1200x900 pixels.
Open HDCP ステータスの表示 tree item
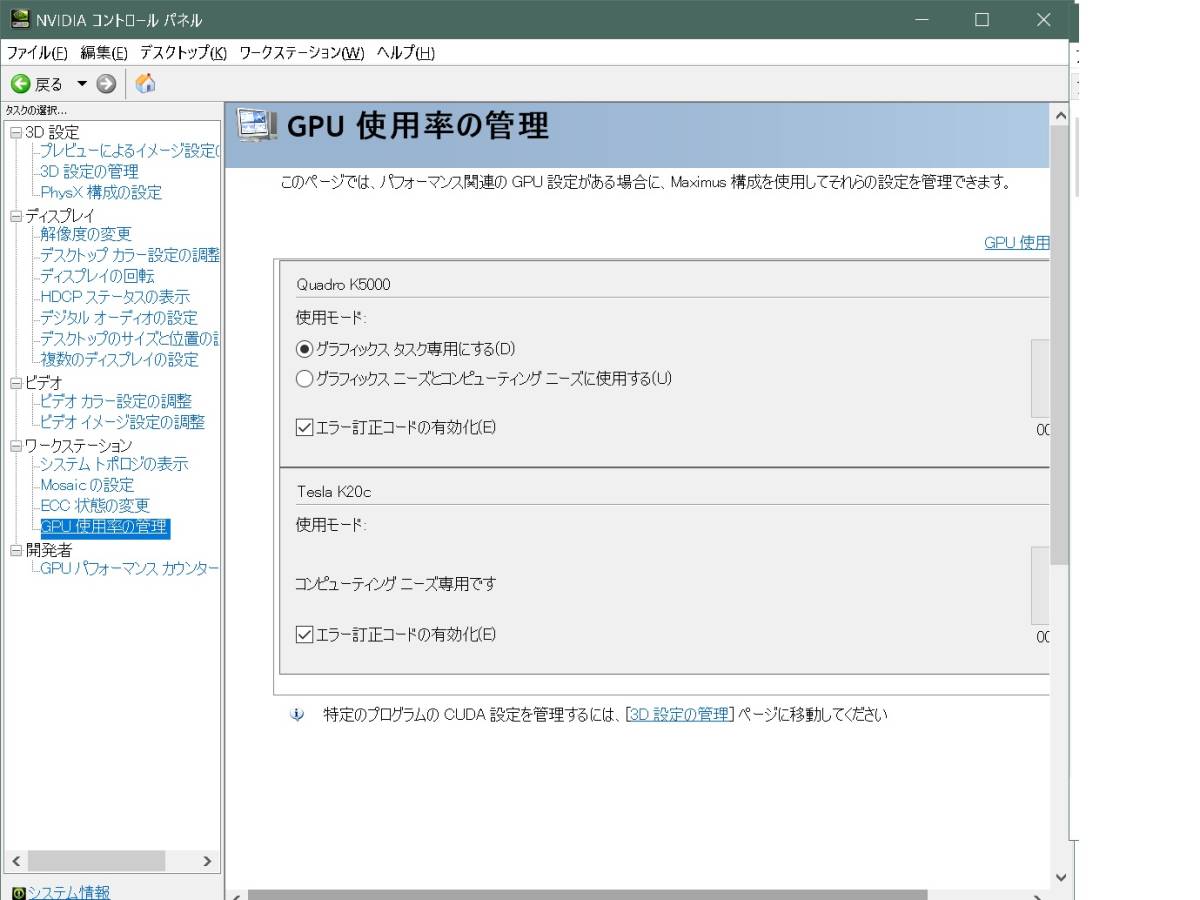tap(115, 297)
